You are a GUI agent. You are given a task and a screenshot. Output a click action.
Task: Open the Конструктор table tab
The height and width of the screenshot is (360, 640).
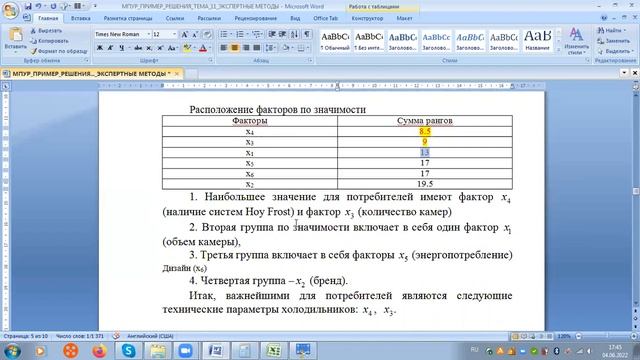pyautogui.click(x=367, y=18)
